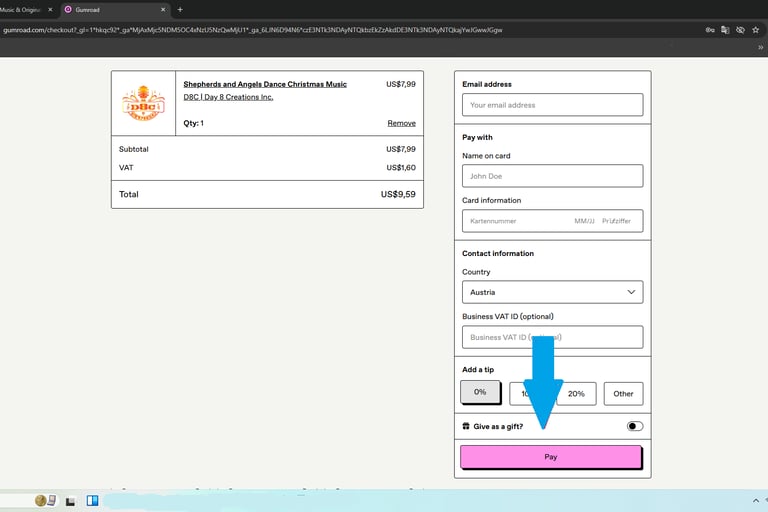
Task: Select the Other tip option
Action: tap(624, 394)
